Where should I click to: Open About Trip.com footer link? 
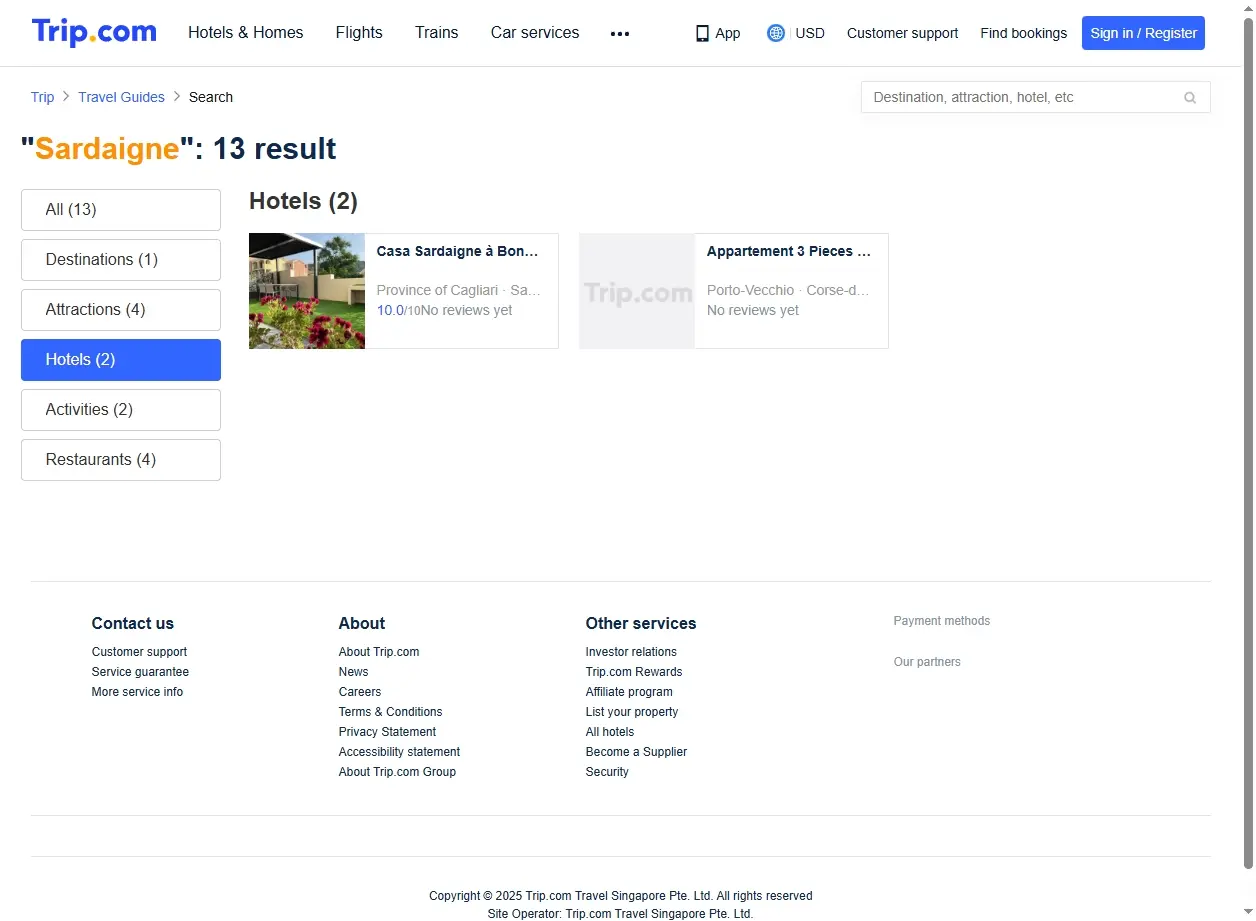379,652
